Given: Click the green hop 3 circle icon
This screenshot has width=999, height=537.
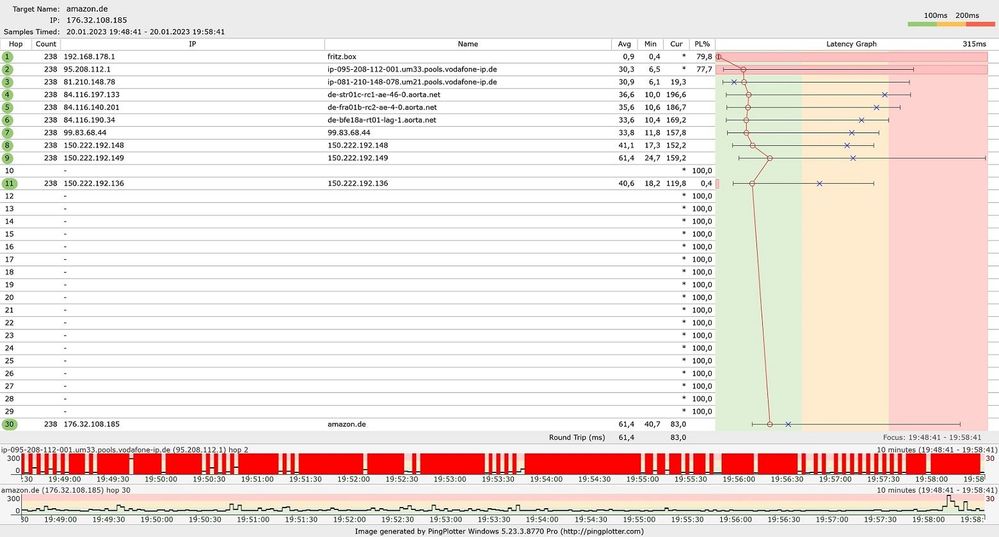Looking at the screenshot, I should coord(7,82).
